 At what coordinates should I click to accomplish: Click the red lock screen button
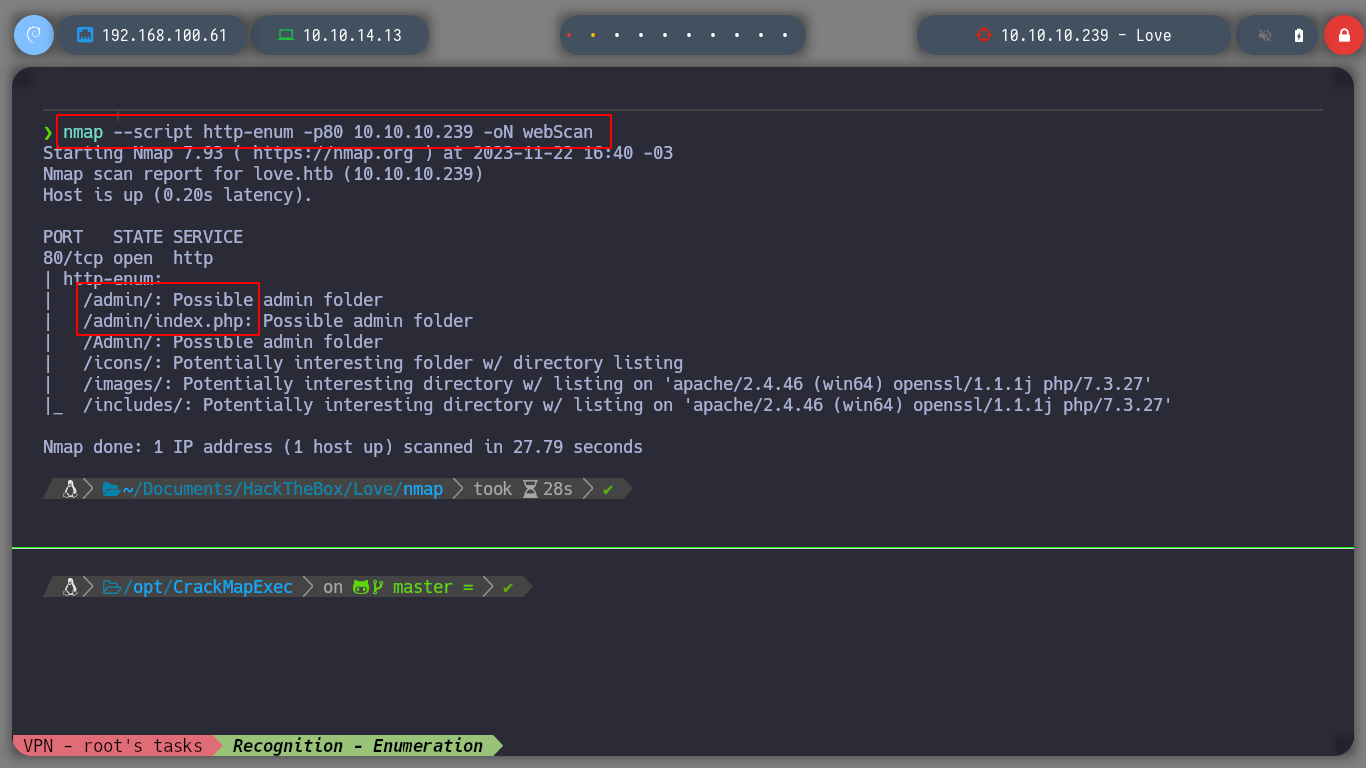[x=1344, y=35]
